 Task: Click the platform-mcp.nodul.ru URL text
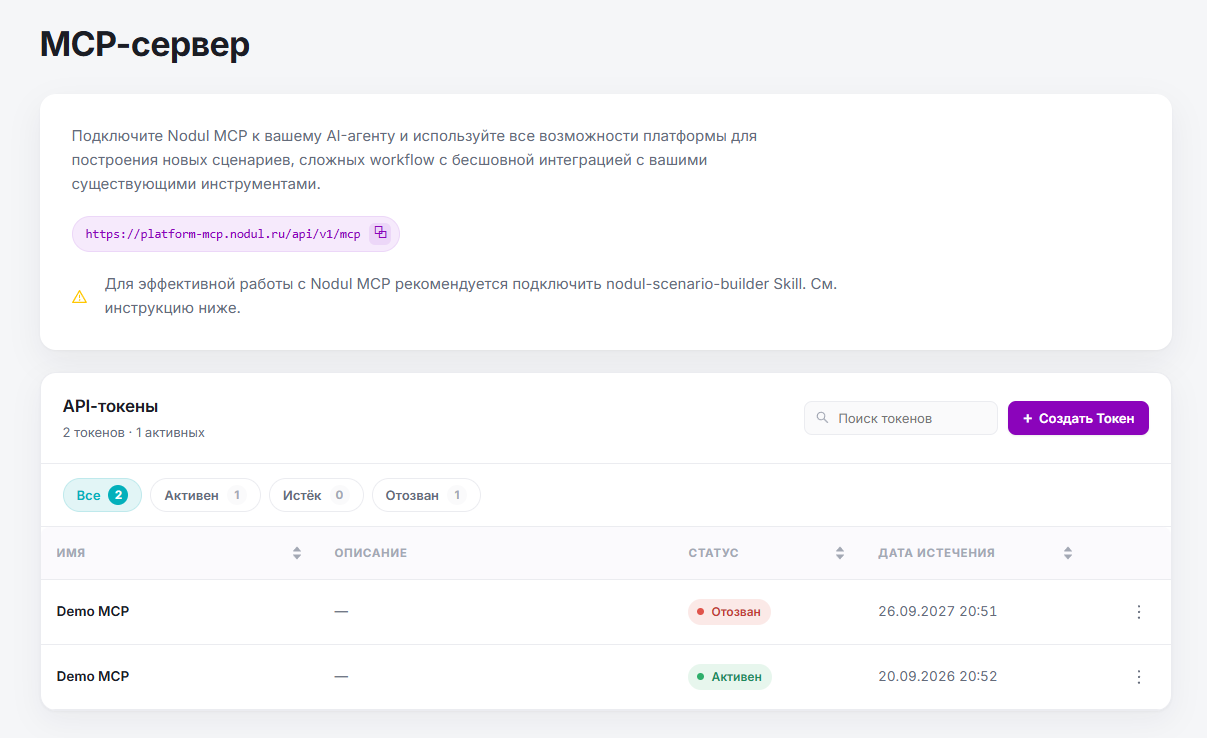click(223, 234)
